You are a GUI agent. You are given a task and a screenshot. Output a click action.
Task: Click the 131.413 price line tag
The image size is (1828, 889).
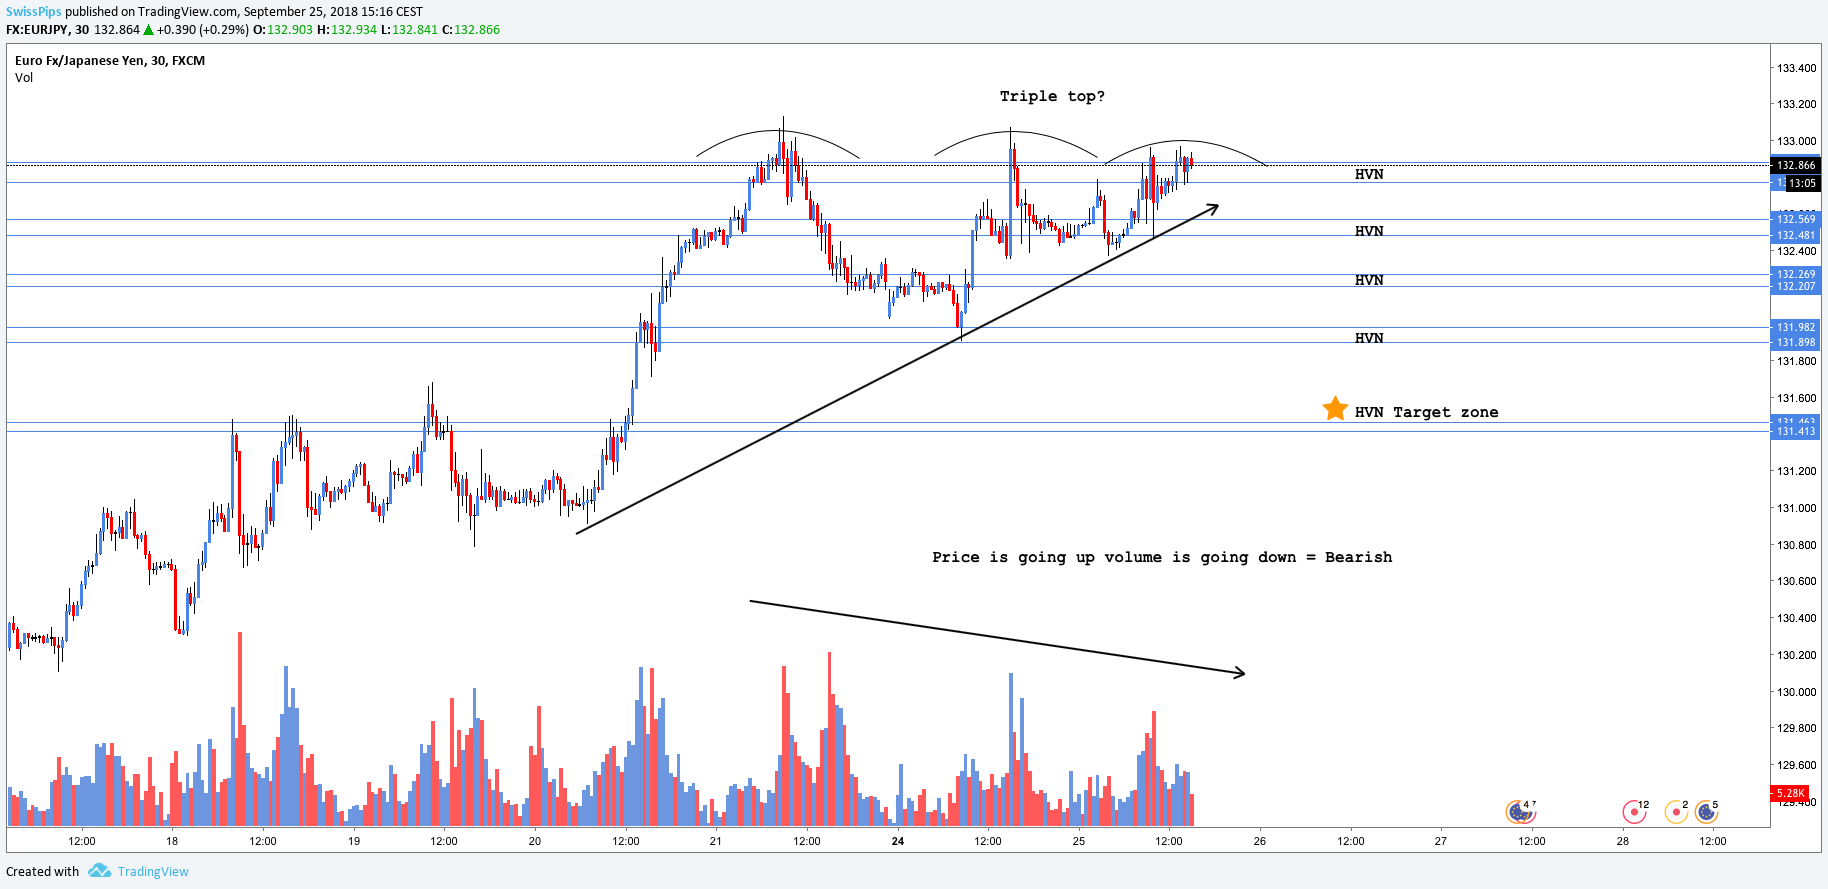1796,431
